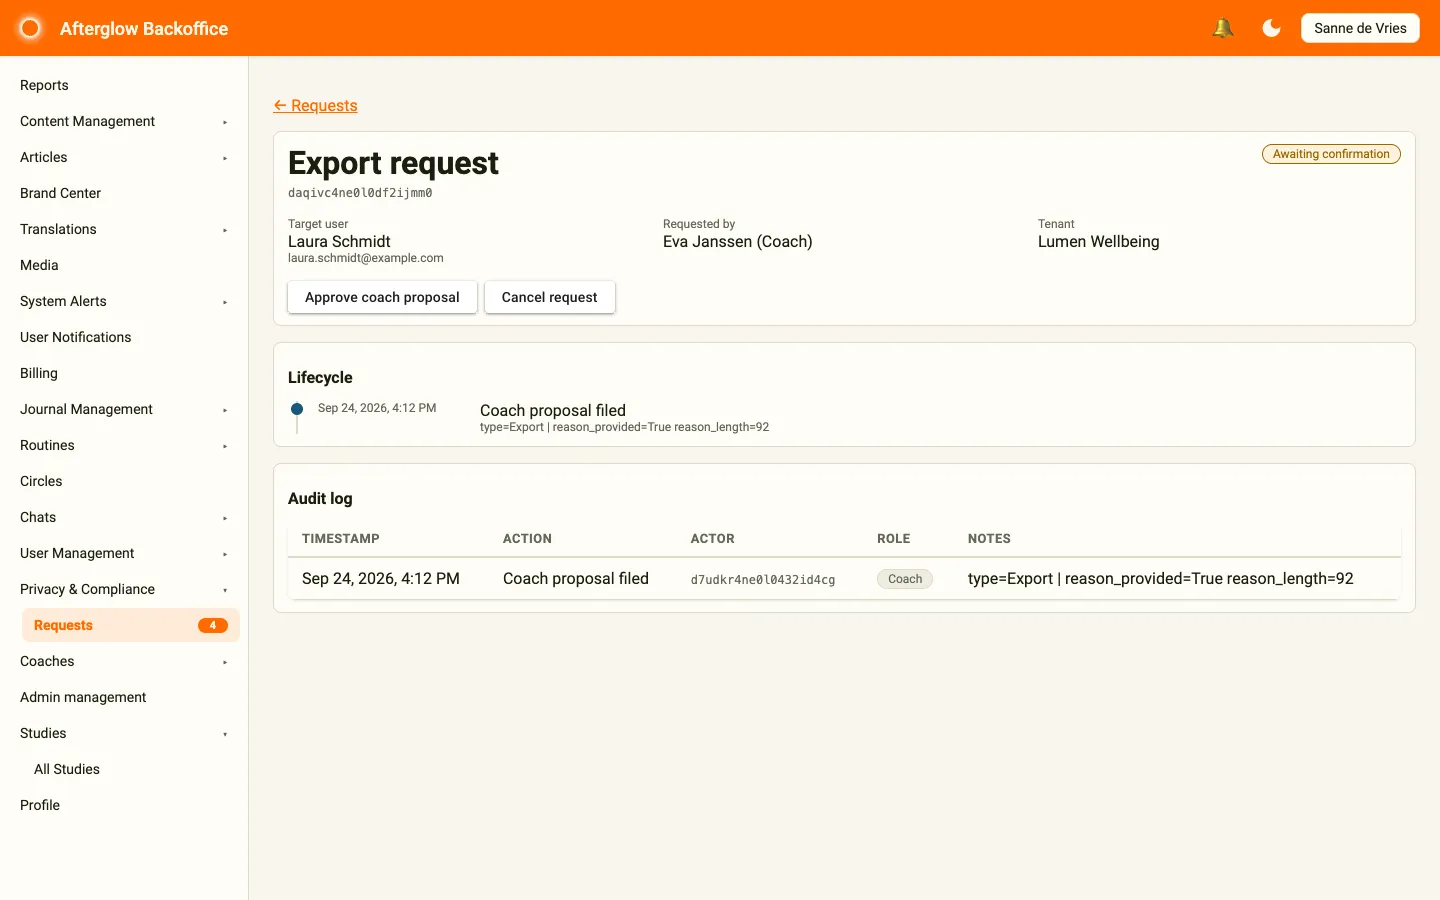Go to Media section
This screenshot has height=900, width=1440.
124,265
